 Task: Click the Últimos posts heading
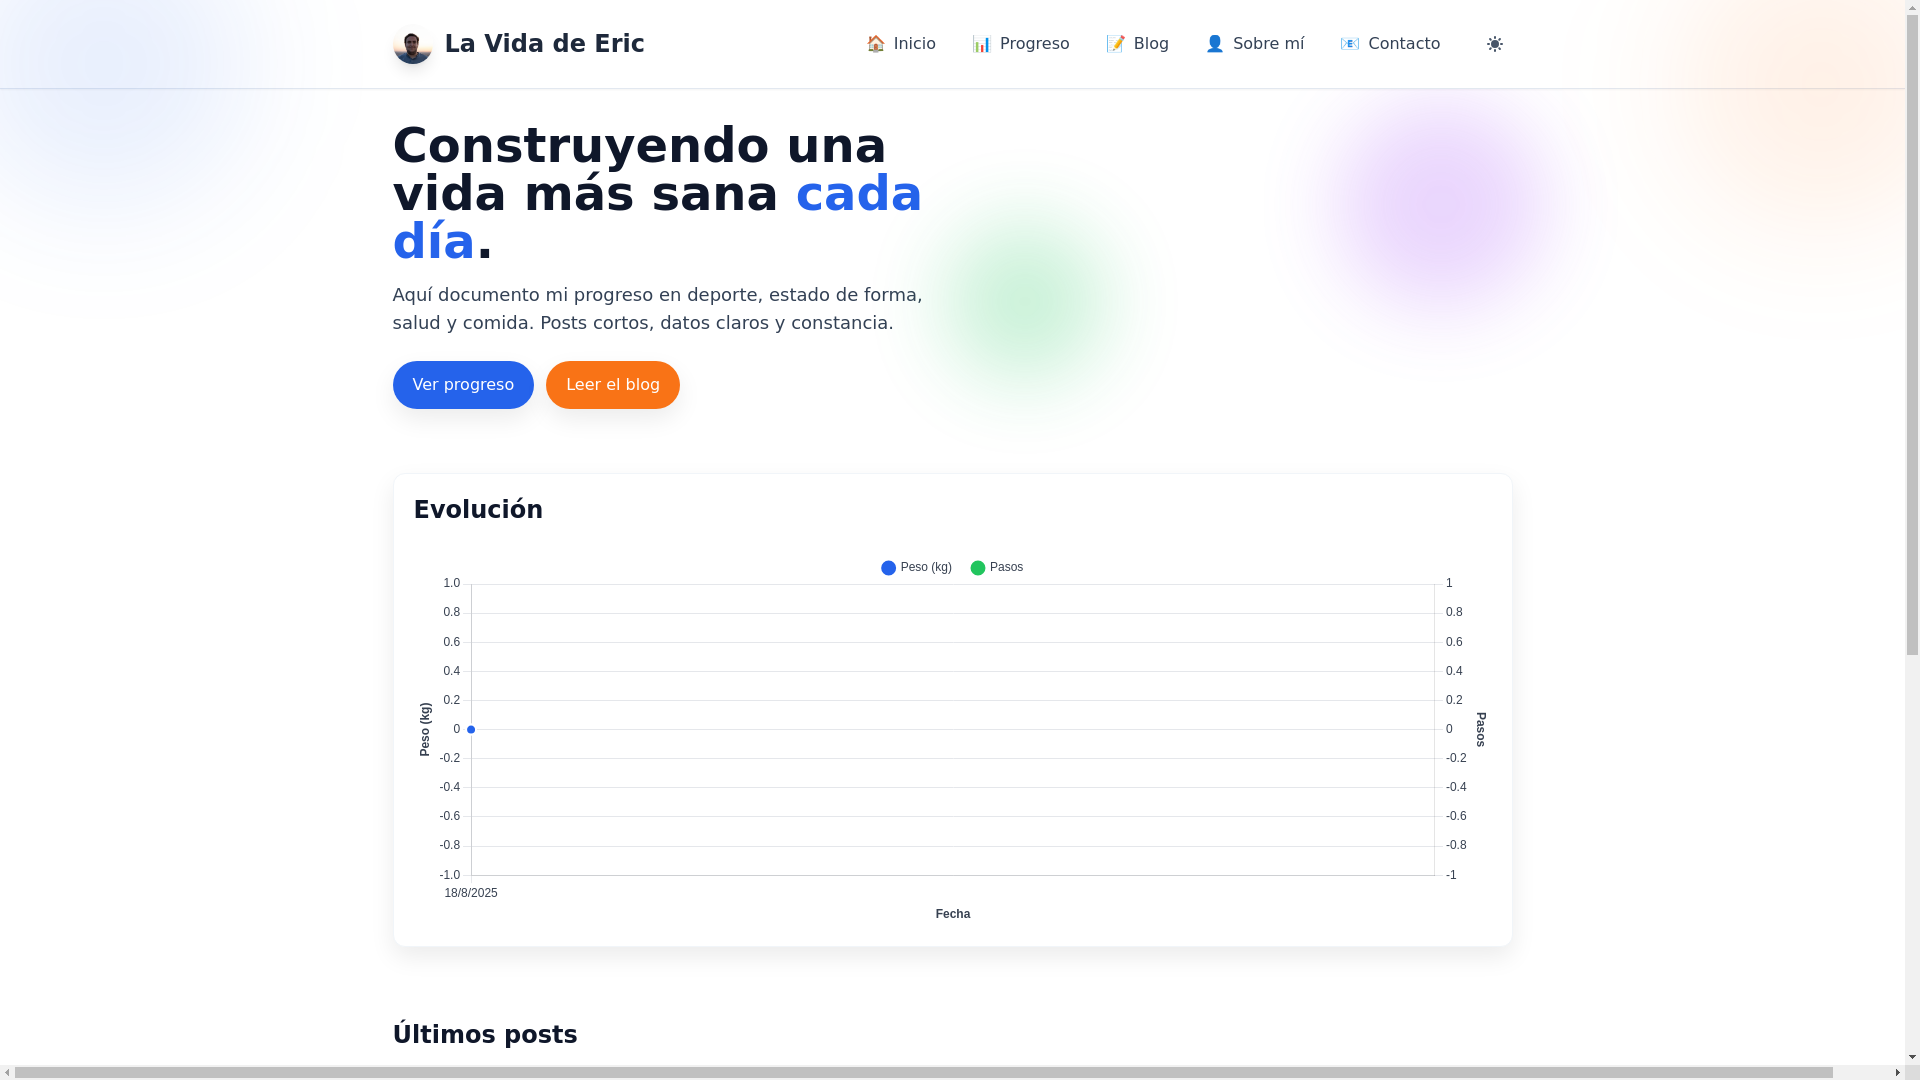tap(485, 1035)
